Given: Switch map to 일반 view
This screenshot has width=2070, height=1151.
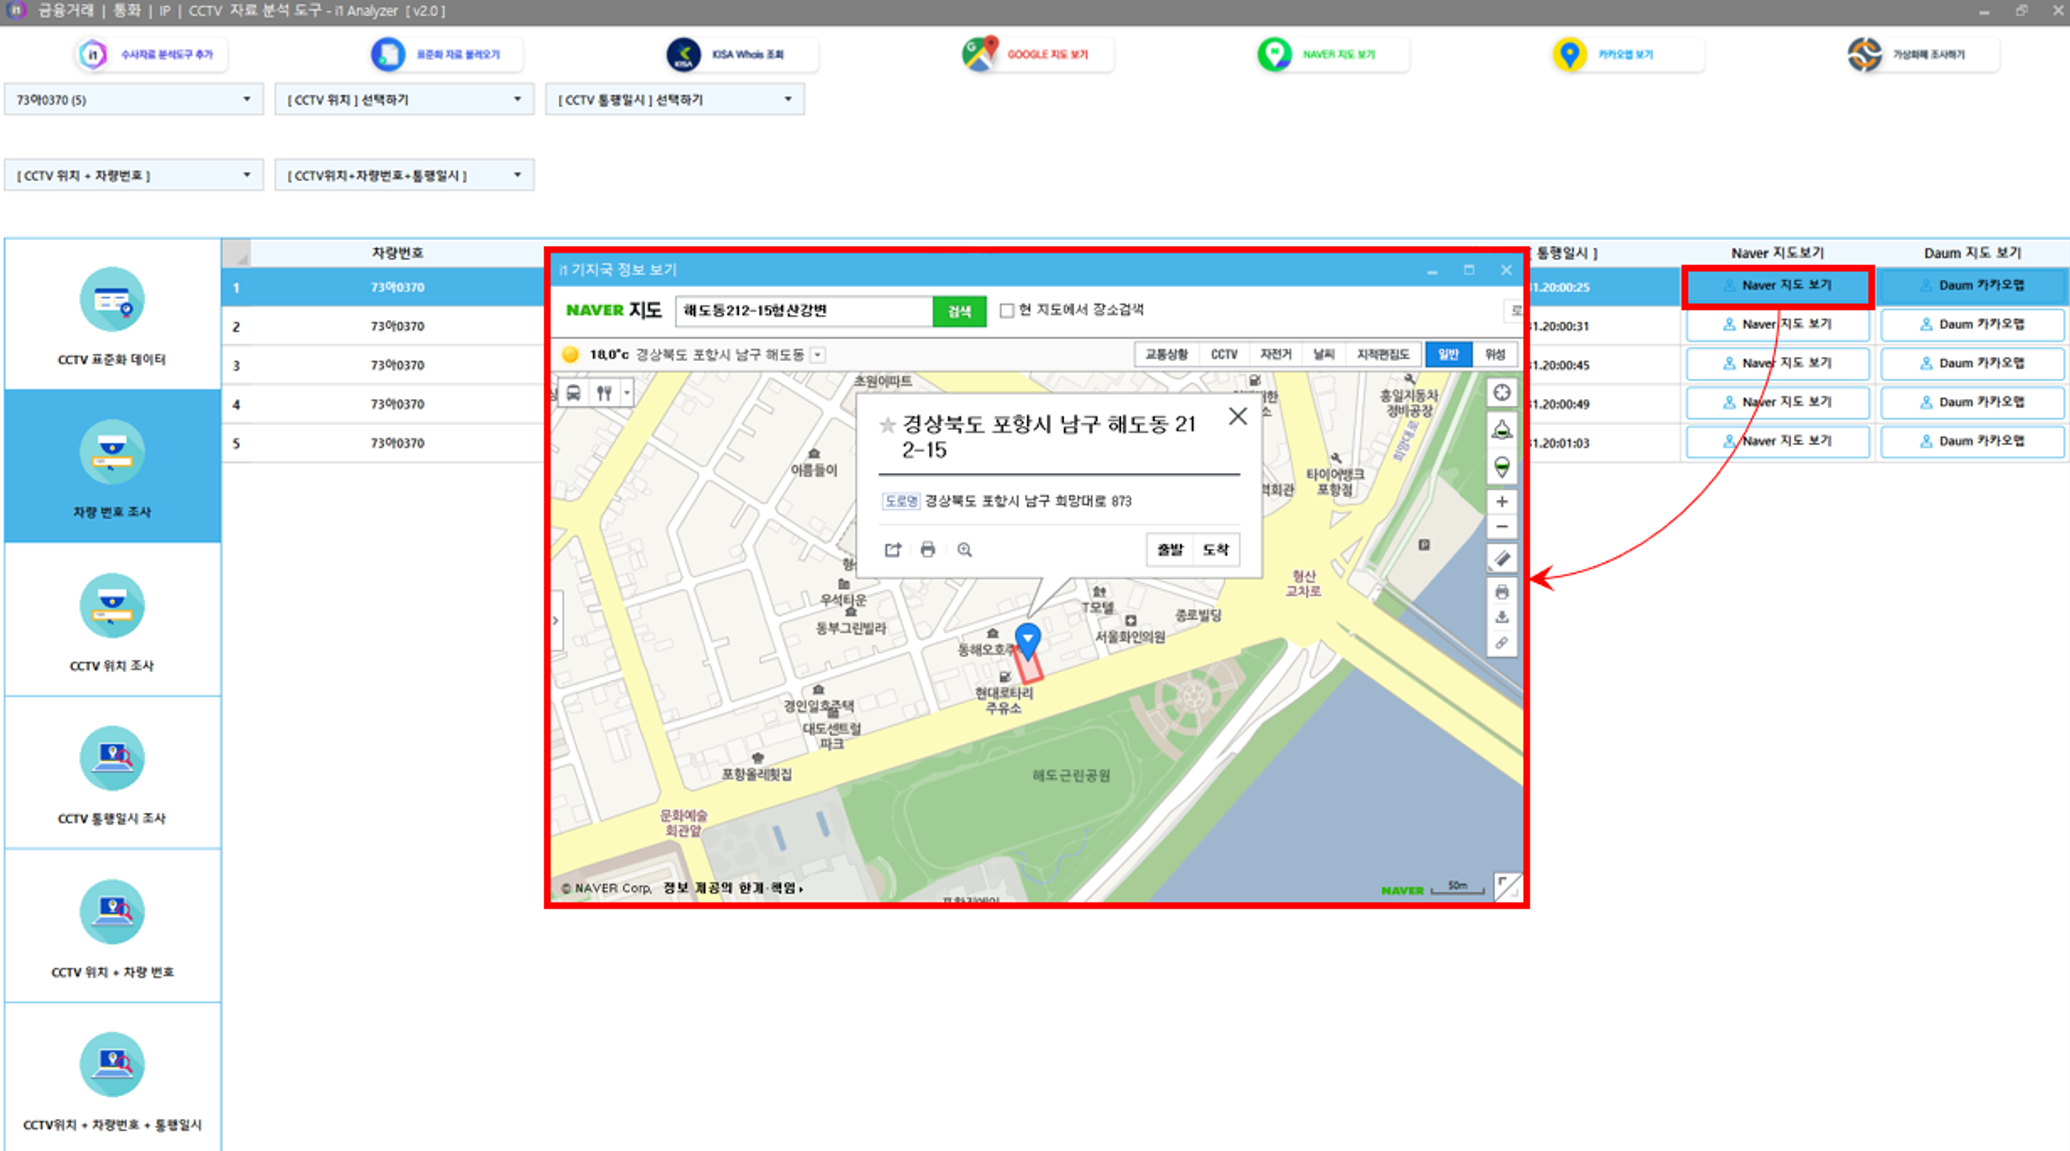Looking at the screenshot, I should [x=1448, y=354].
